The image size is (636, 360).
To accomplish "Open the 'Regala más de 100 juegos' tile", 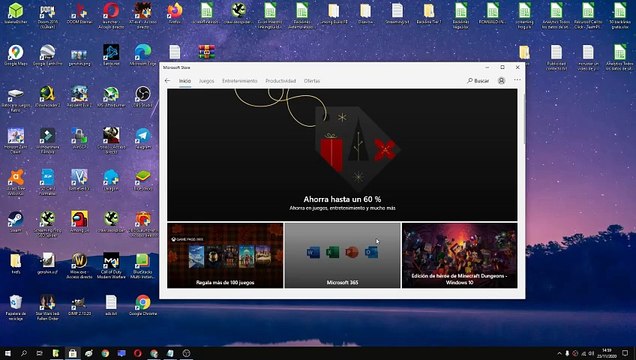I will pos(225,255).
